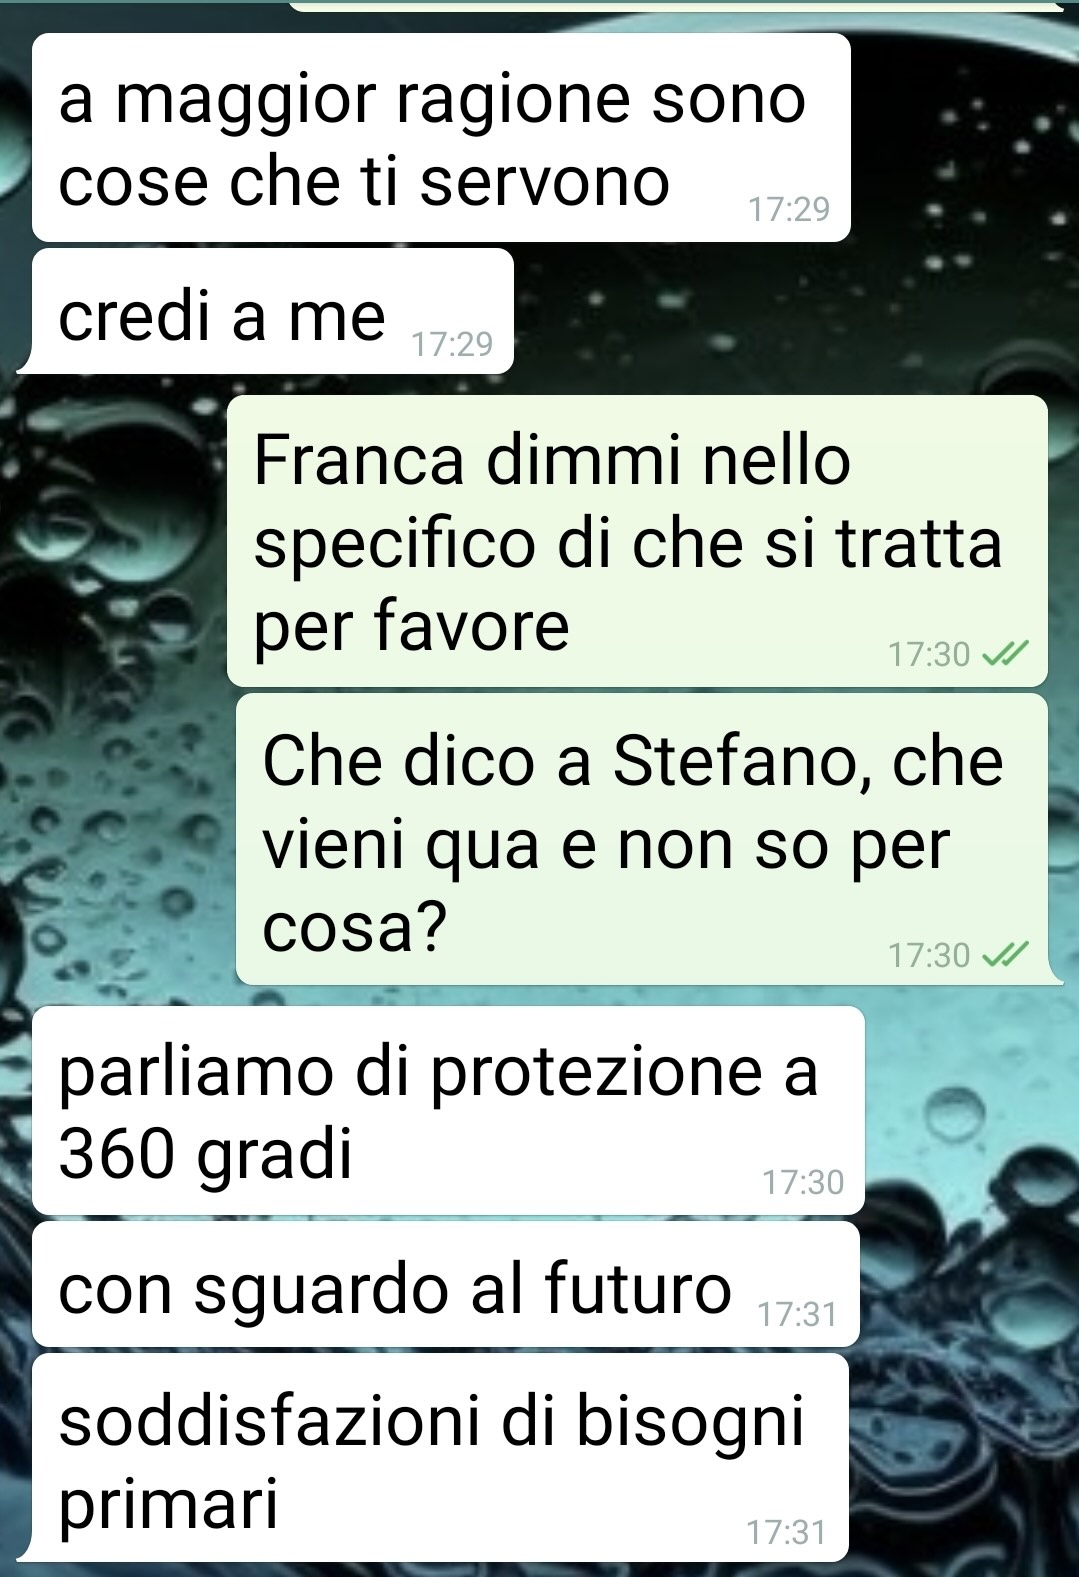
Task: Tap the 17:31 timestamp on 'bisogni primari' message
Action: [x=786, y=1531]
